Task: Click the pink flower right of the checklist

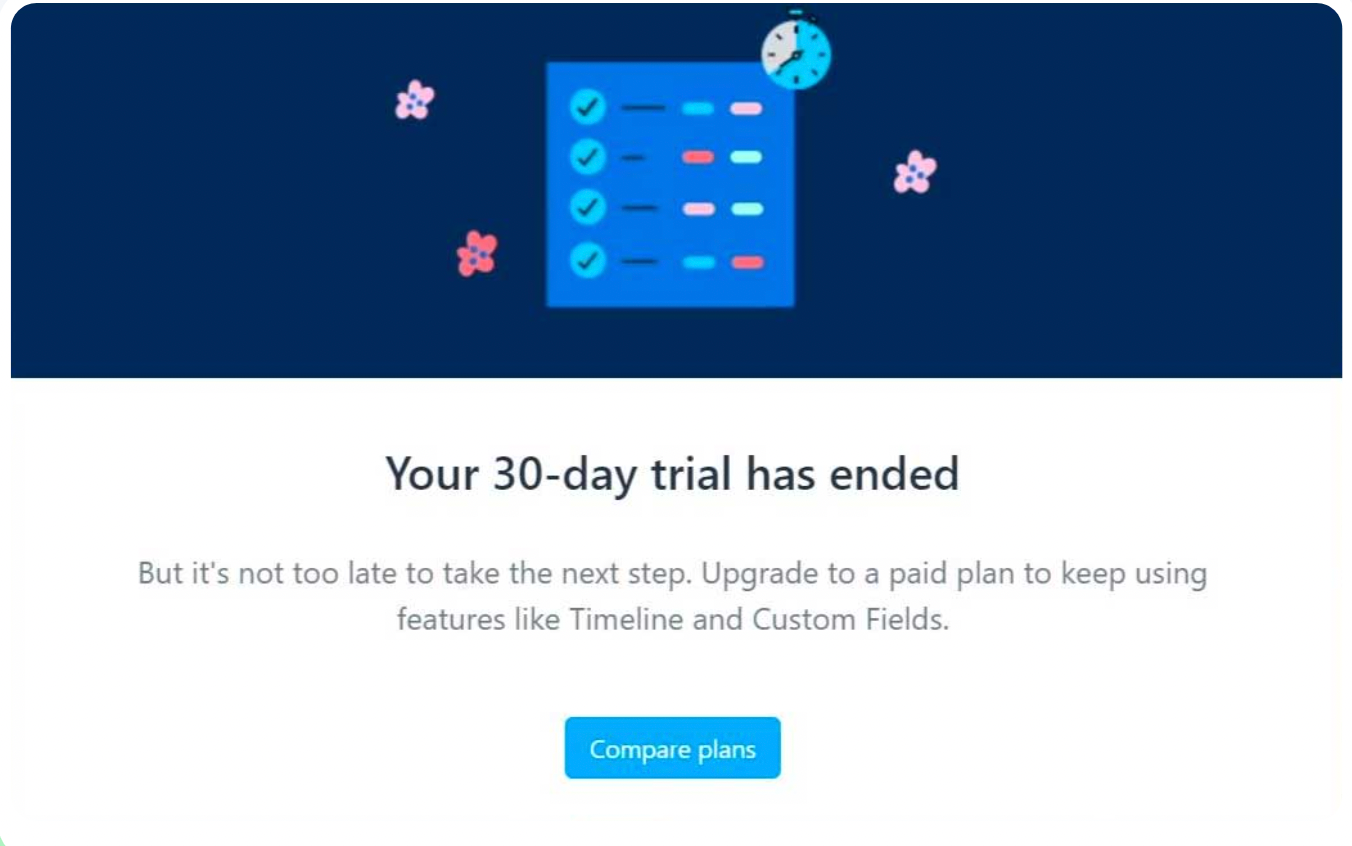Action: pyautogui.click(x=915, y=172)
